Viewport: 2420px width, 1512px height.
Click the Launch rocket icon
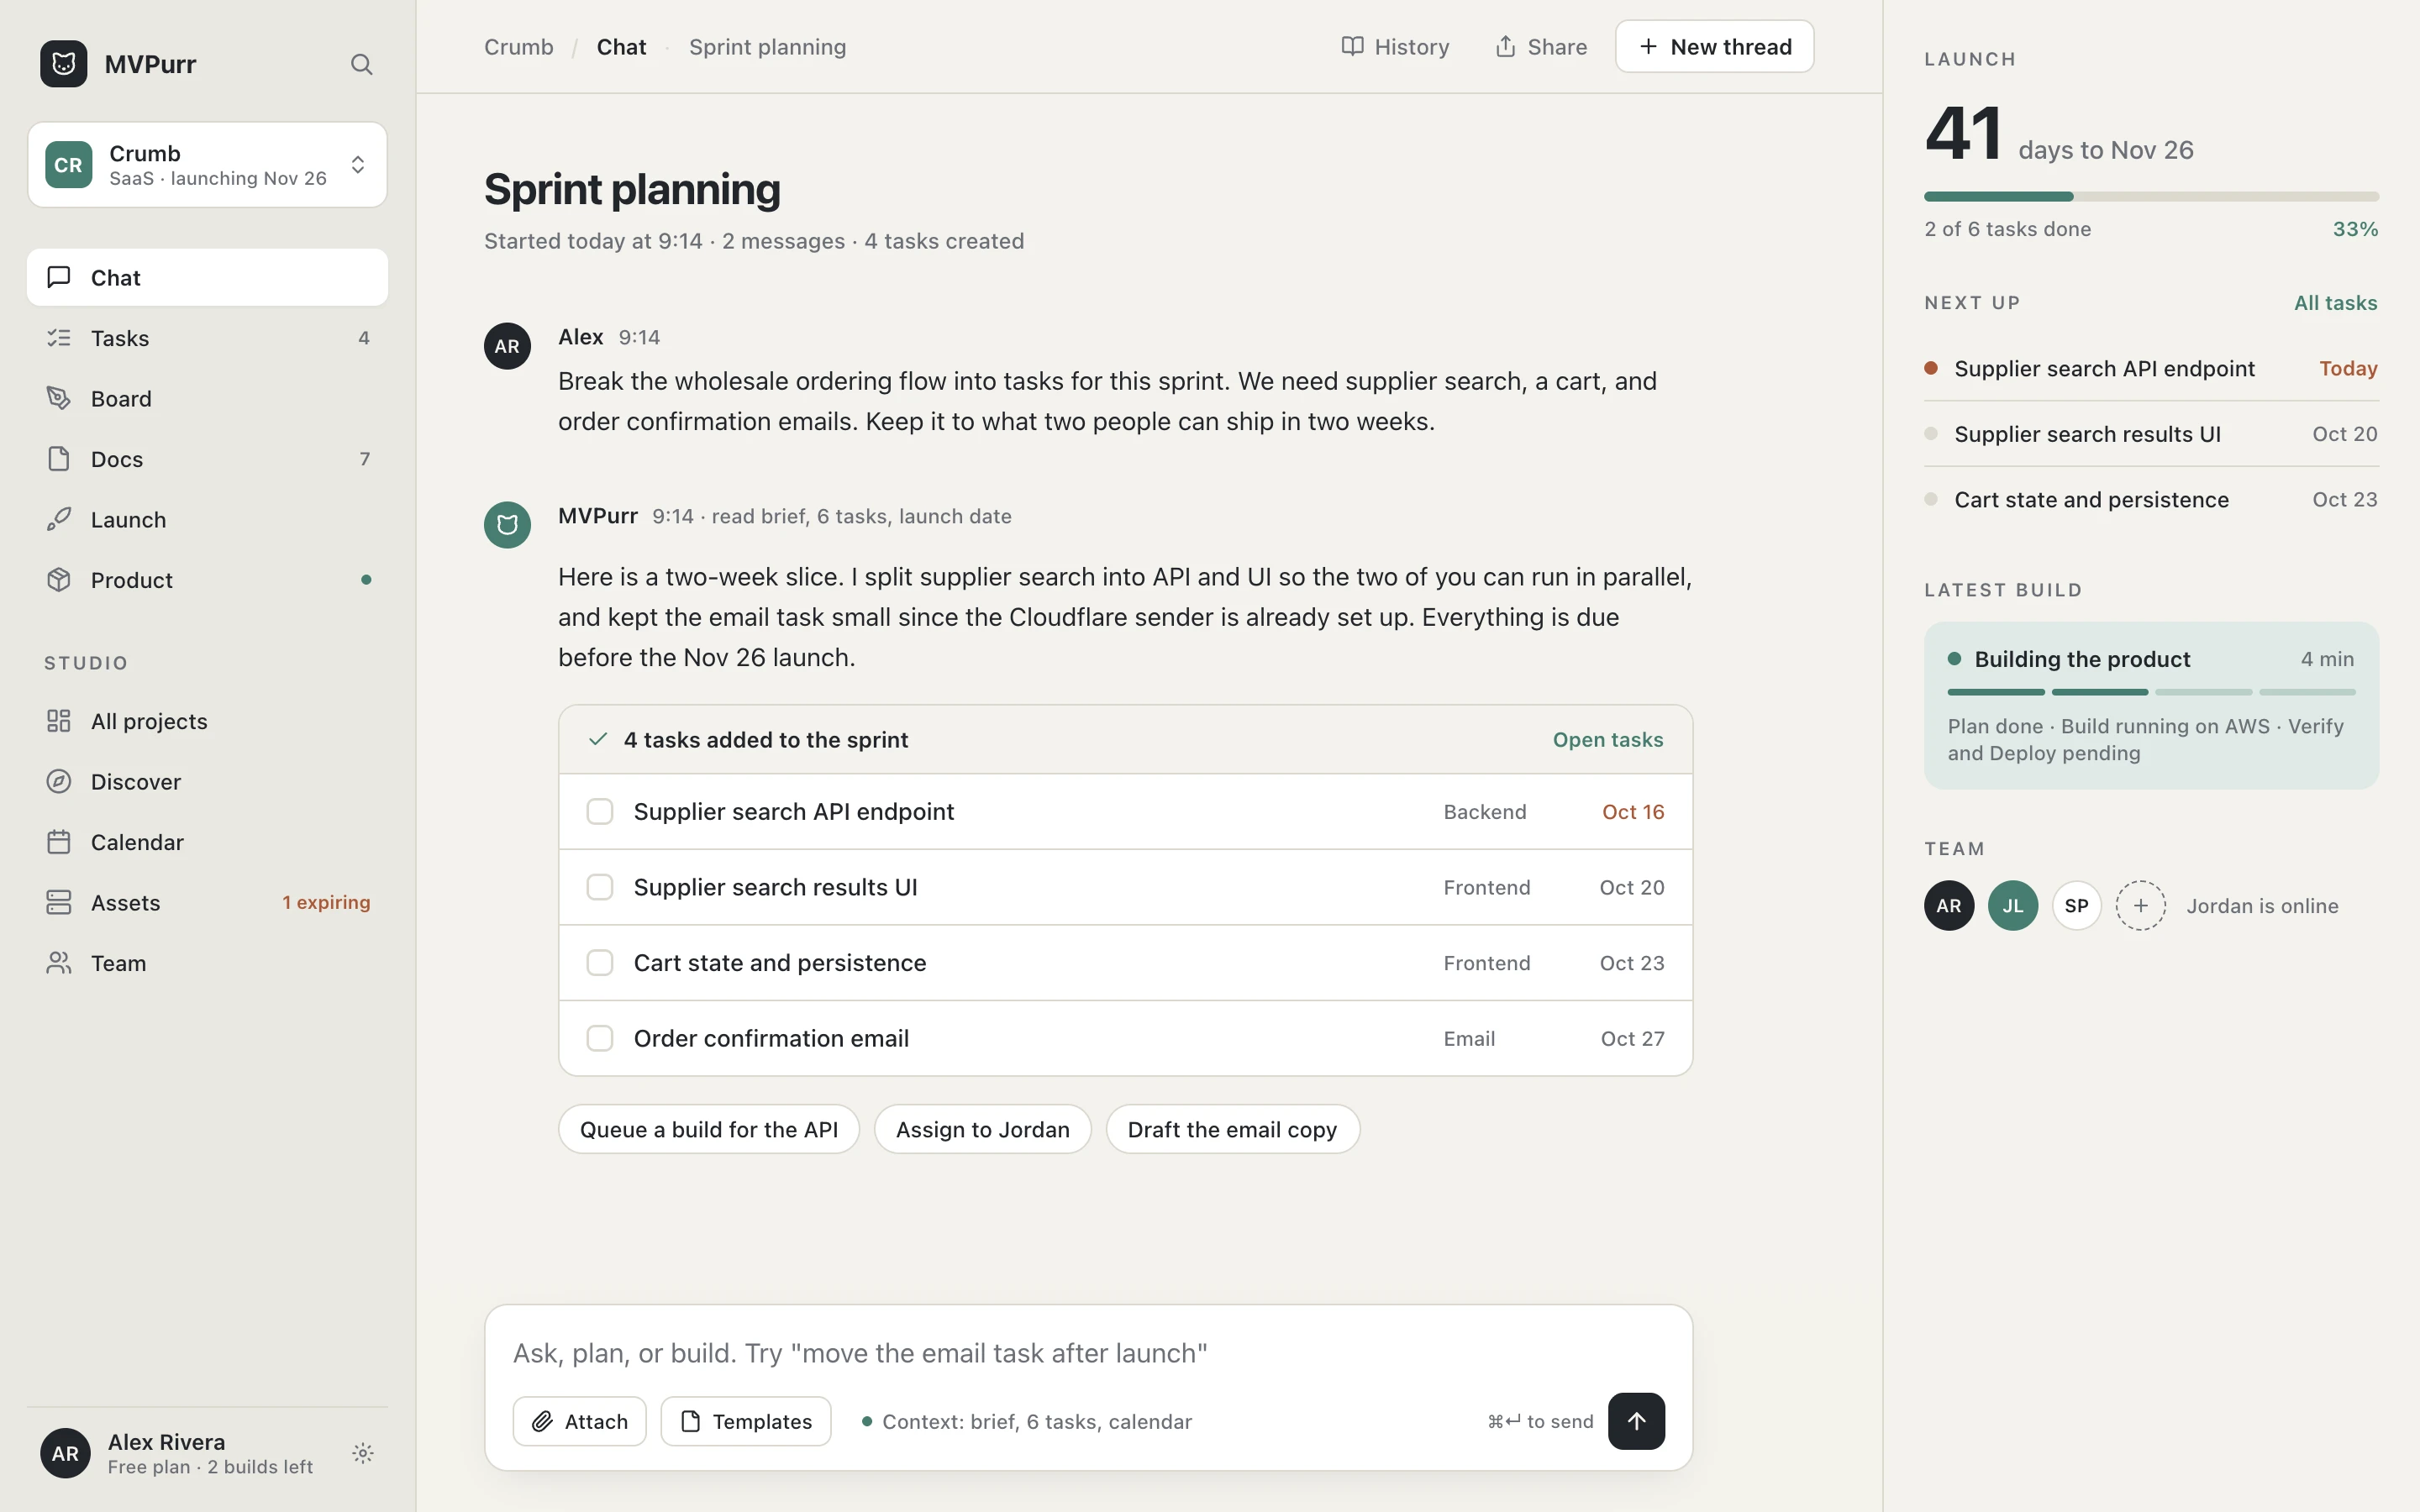59,519
